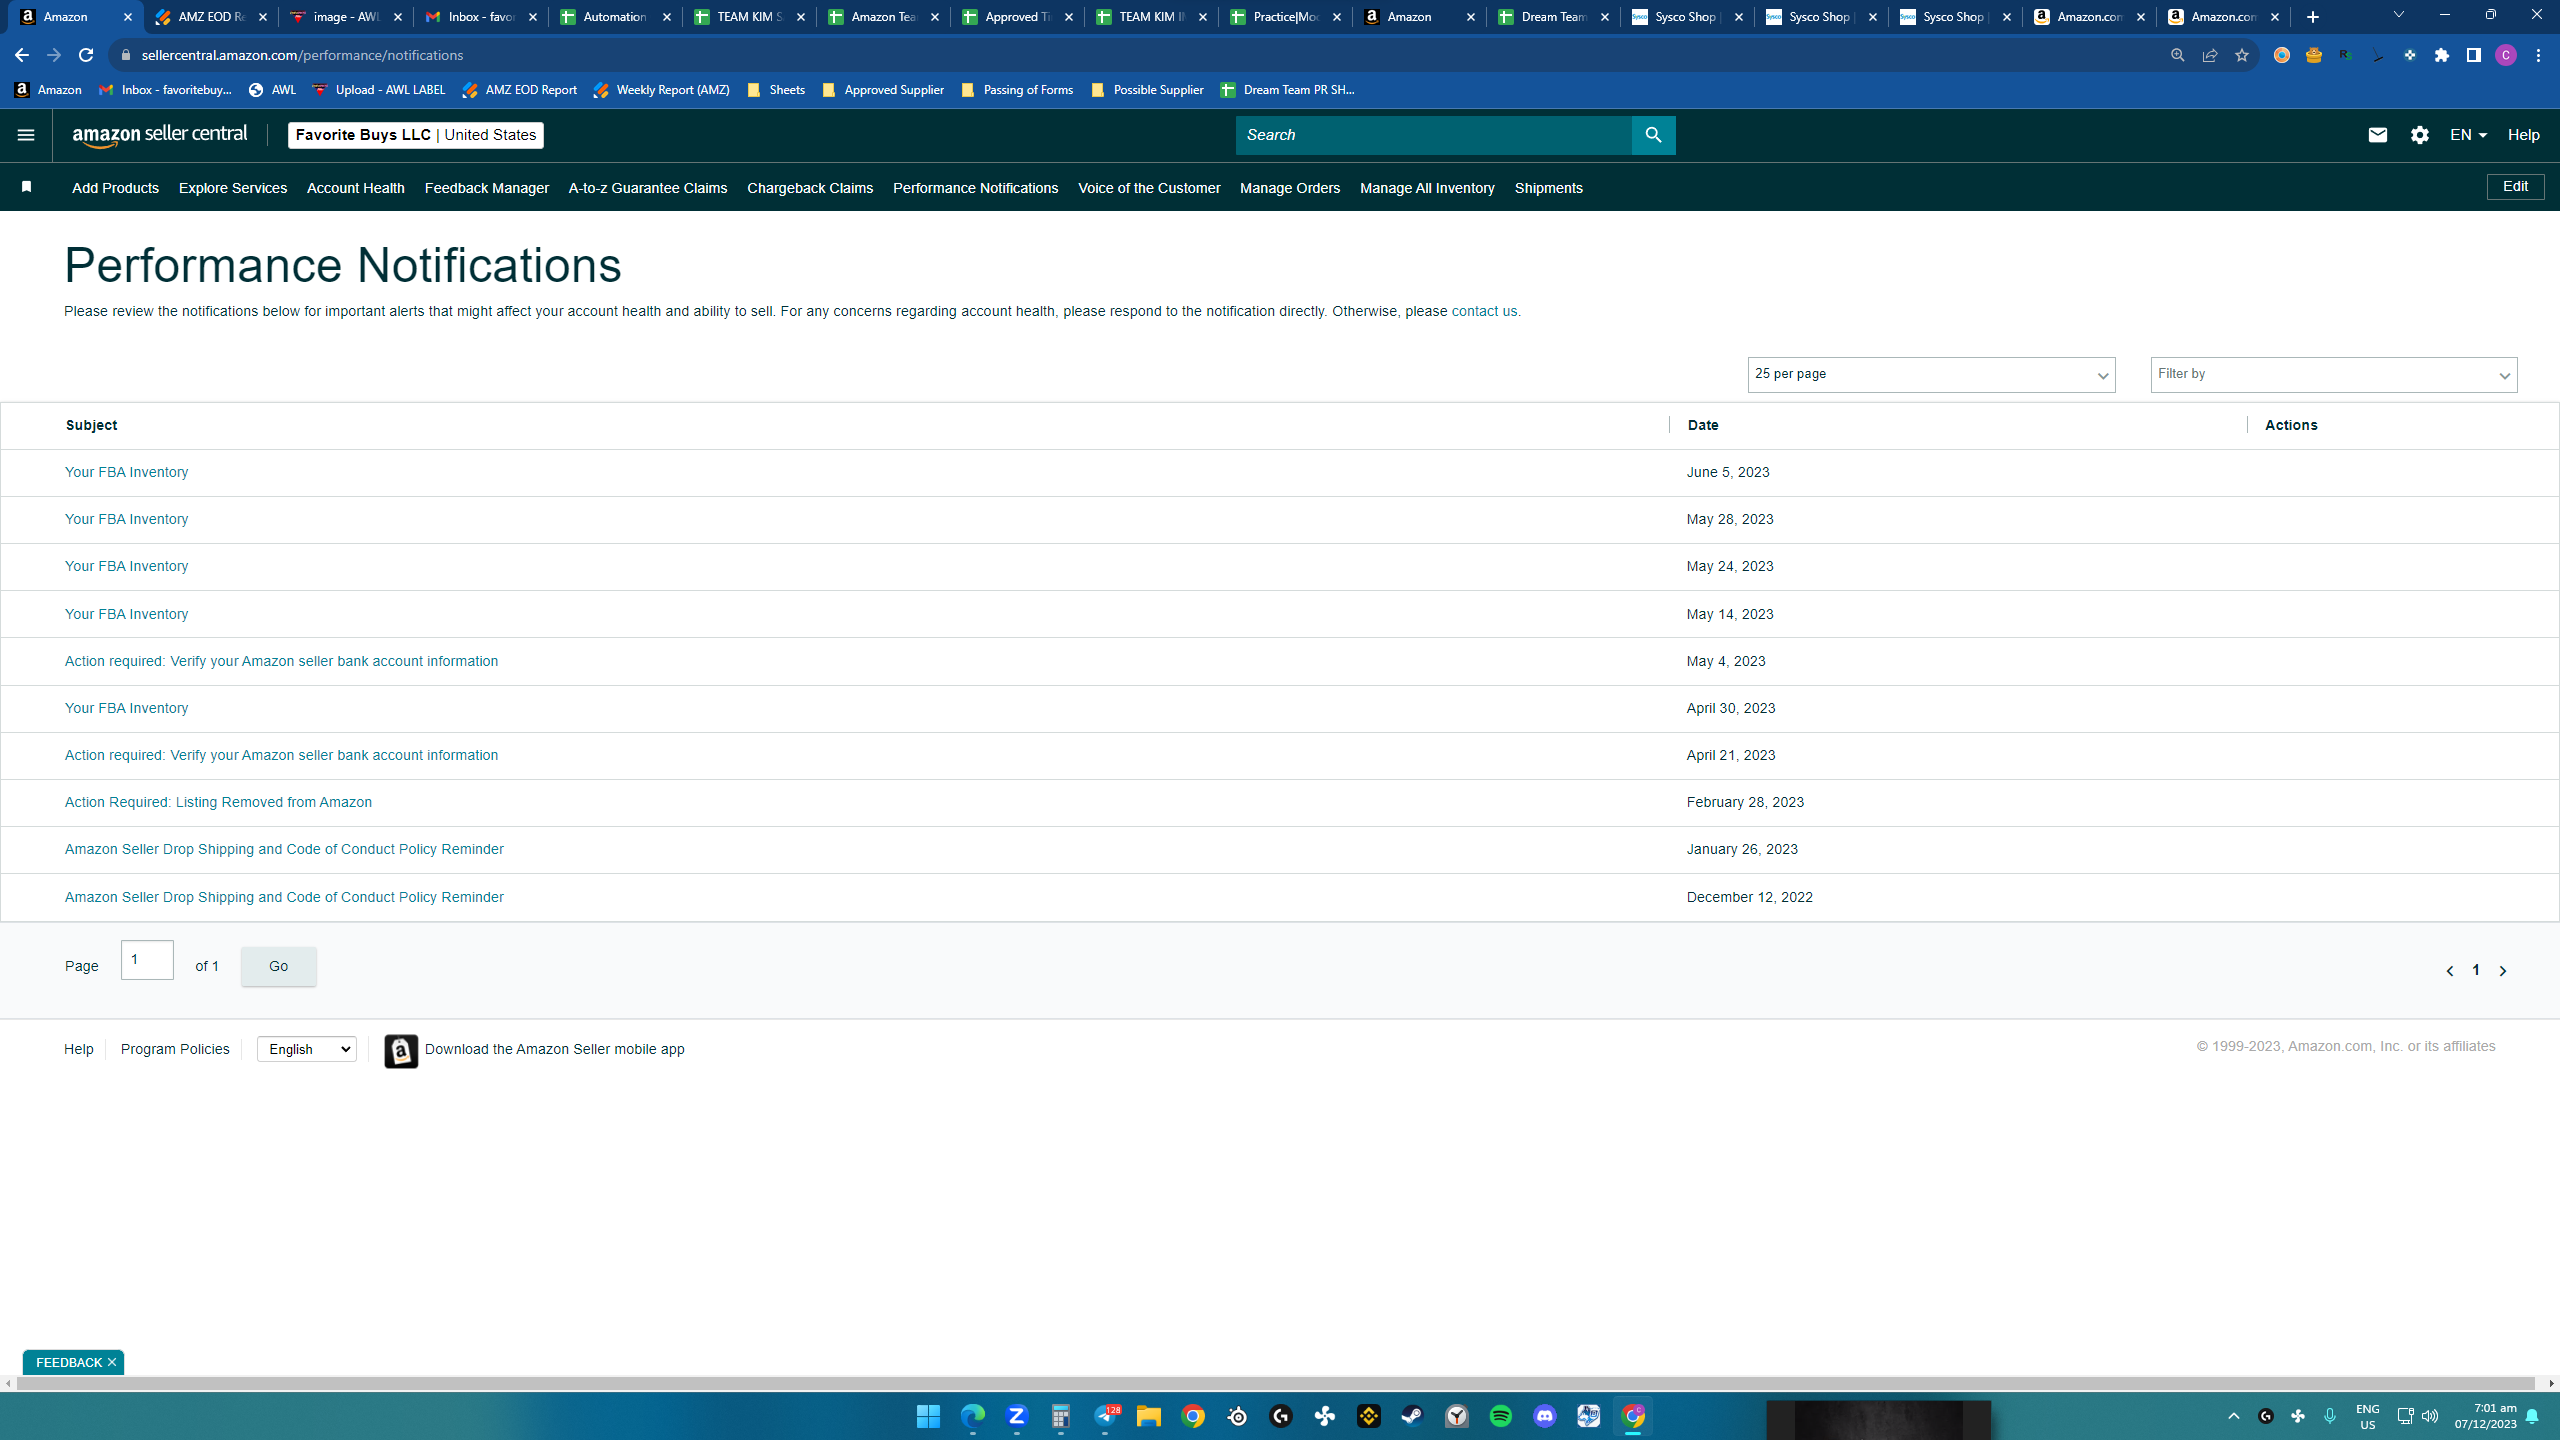This screenshot has width=2560, height=1440.
Task: Open the Listing Removed from Amazon notification
Action: tap(218, 802)
